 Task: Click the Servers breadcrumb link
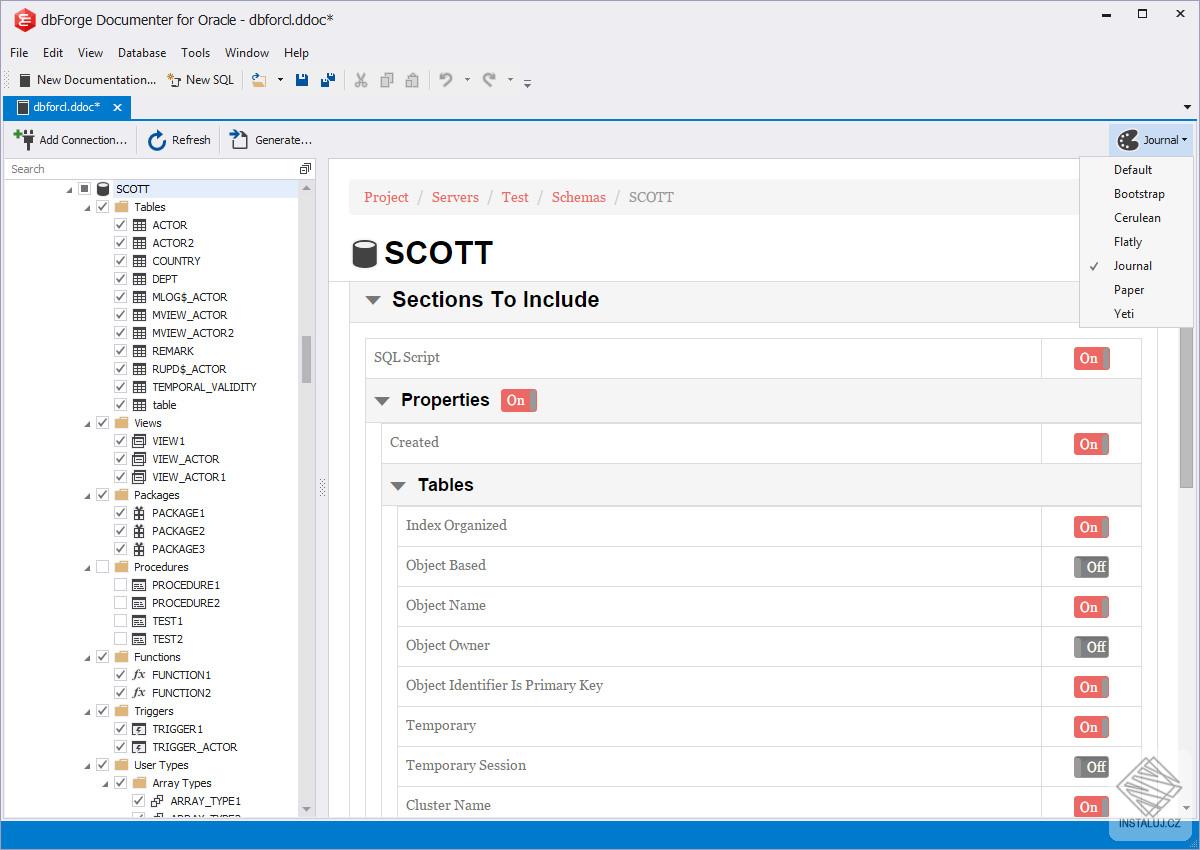tap(455, 197)
